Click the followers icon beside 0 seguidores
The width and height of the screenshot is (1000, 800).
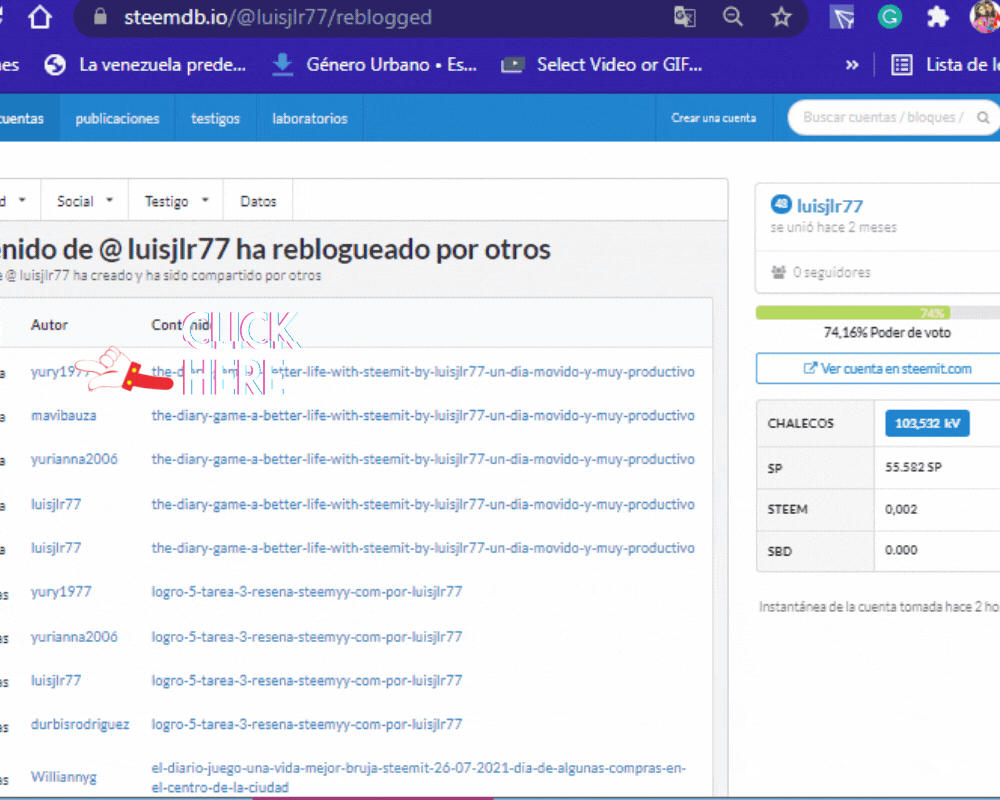tap(778, 272)
